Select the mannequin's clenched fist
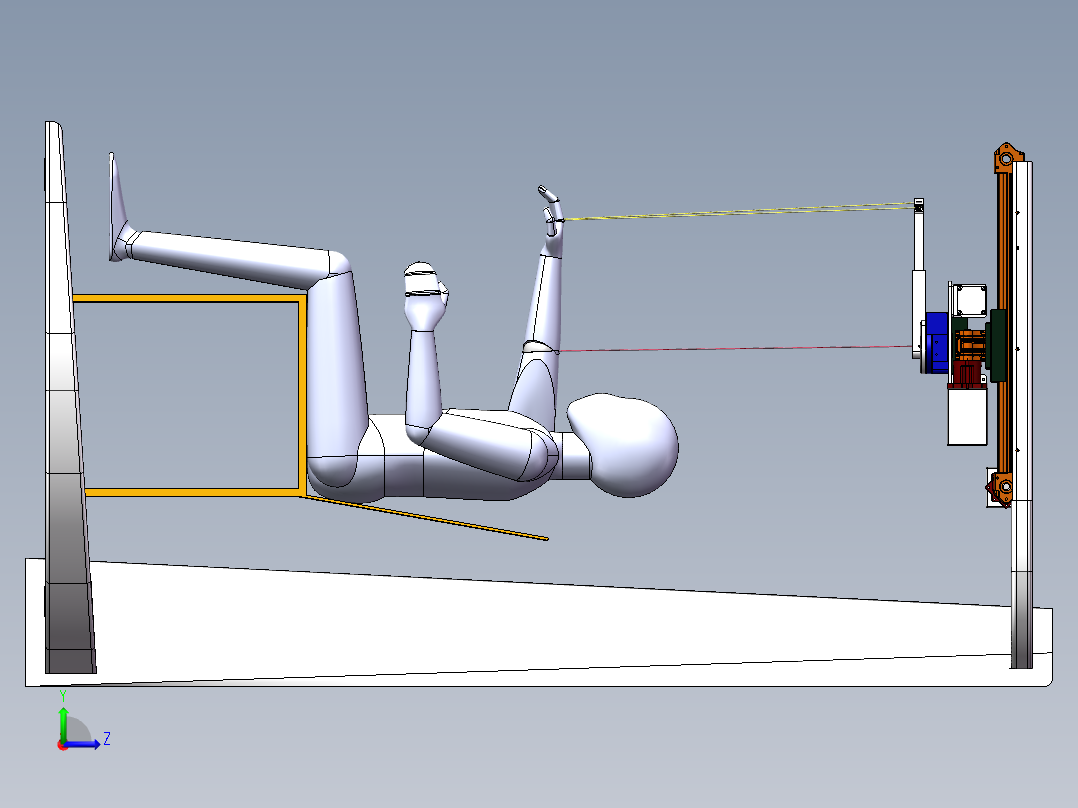The width and height of the screenshot is (1078, 808). (x=426, y=294)
